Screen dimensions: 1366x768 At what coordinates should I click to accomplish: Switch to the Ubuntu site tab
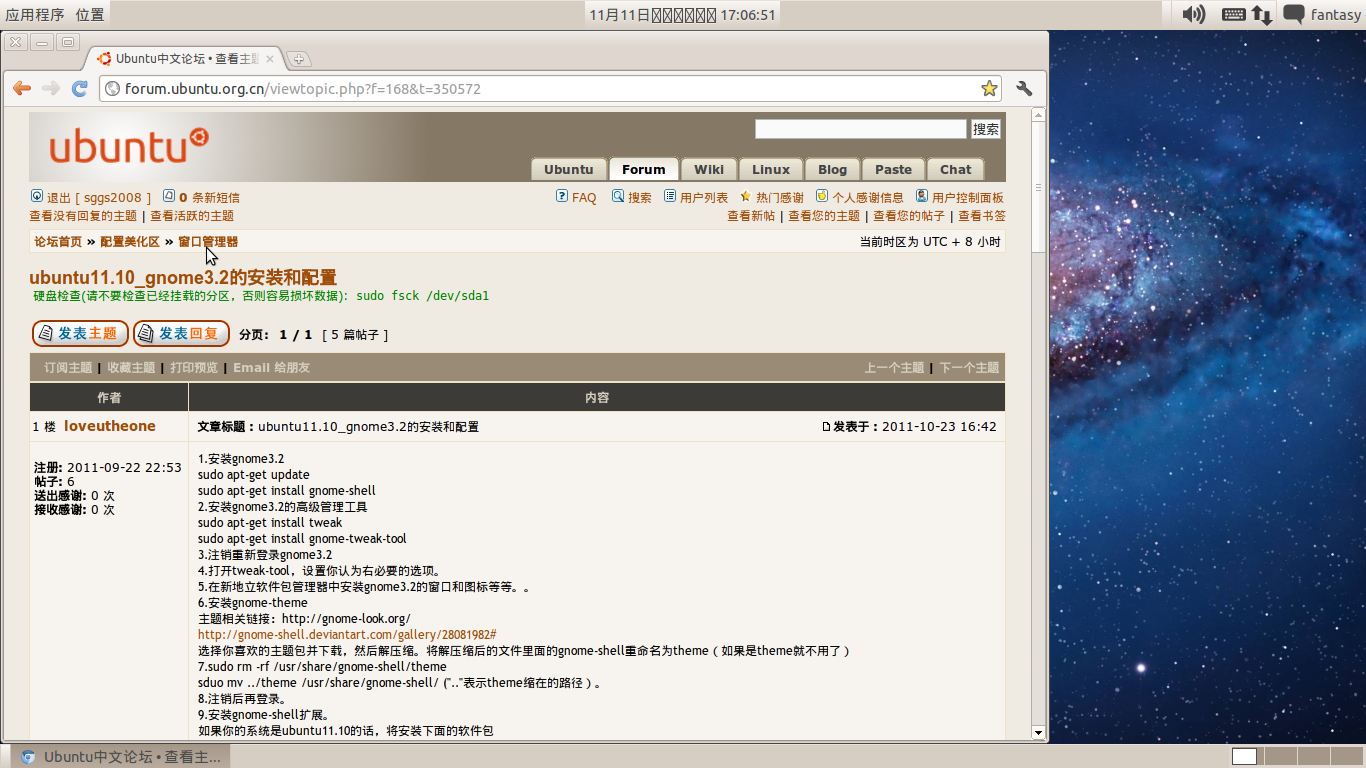click(x=569, y=169)
